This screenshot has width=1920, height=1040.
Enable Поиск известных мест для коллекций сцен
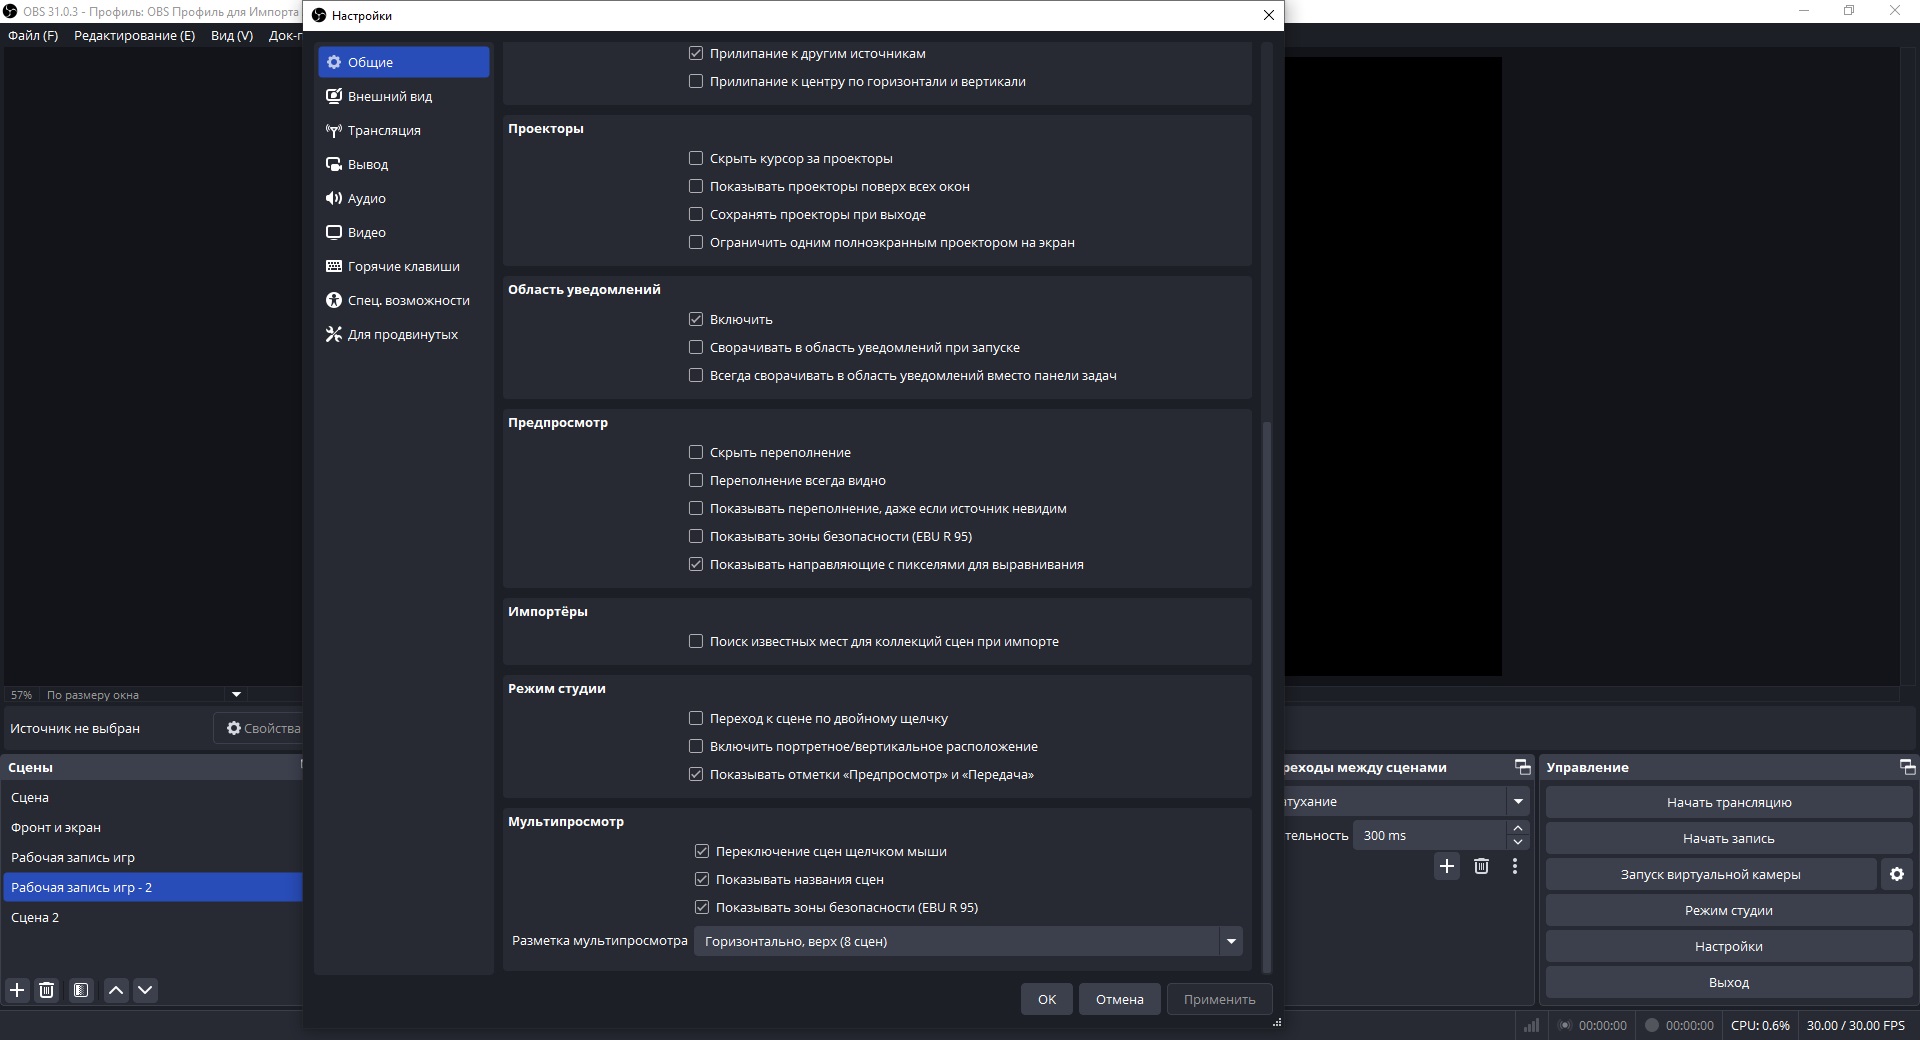(x=696, y=641)
